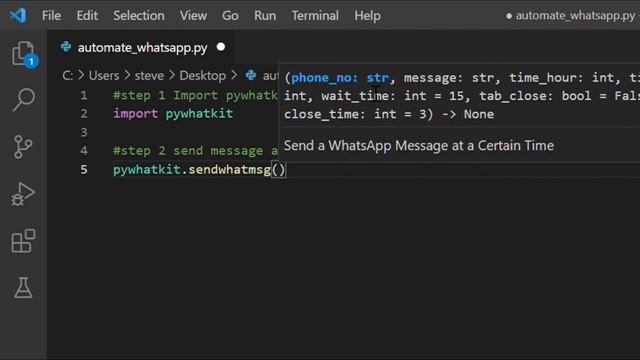Open the Extensions view icon
The image size is (640, 360).
pyautogui.click(x=23, y=241)
